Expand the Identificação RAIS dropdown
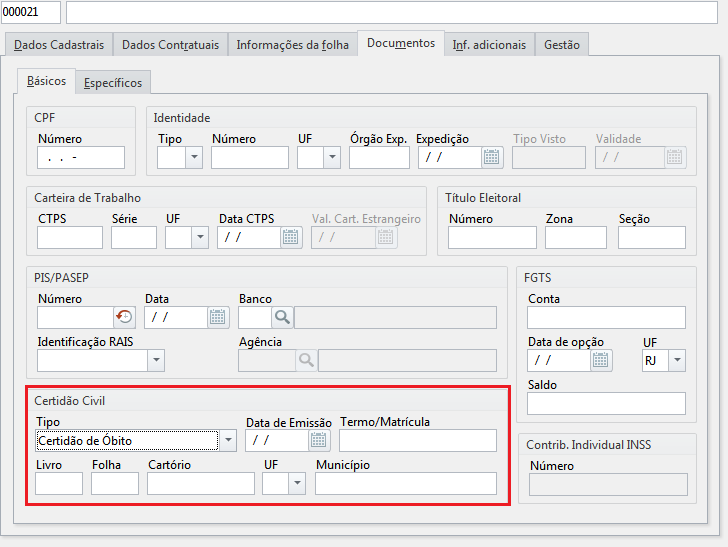Screen dimensions: 728x547 (x=156, y=360)
